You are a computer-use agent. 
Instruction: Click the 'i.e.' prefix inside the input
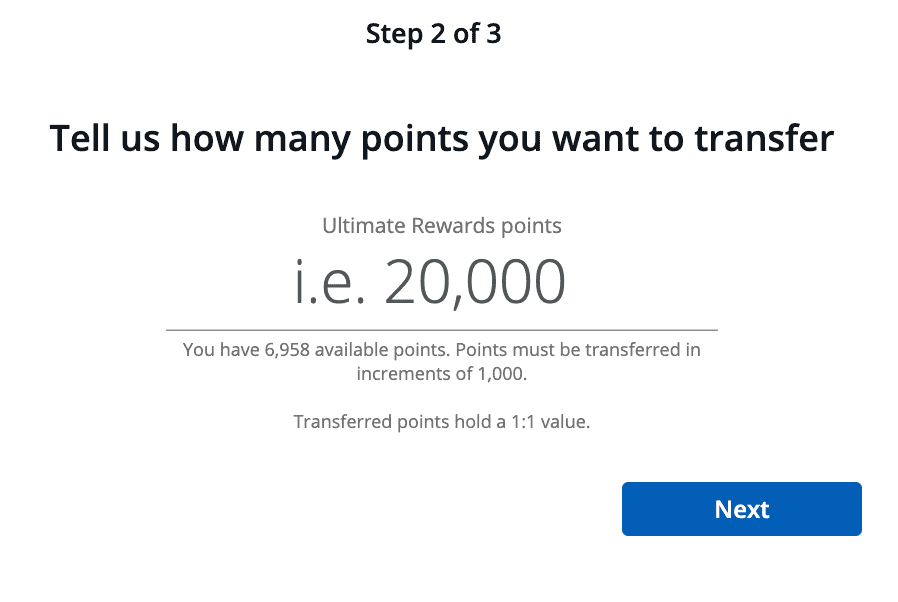point(329,282)
